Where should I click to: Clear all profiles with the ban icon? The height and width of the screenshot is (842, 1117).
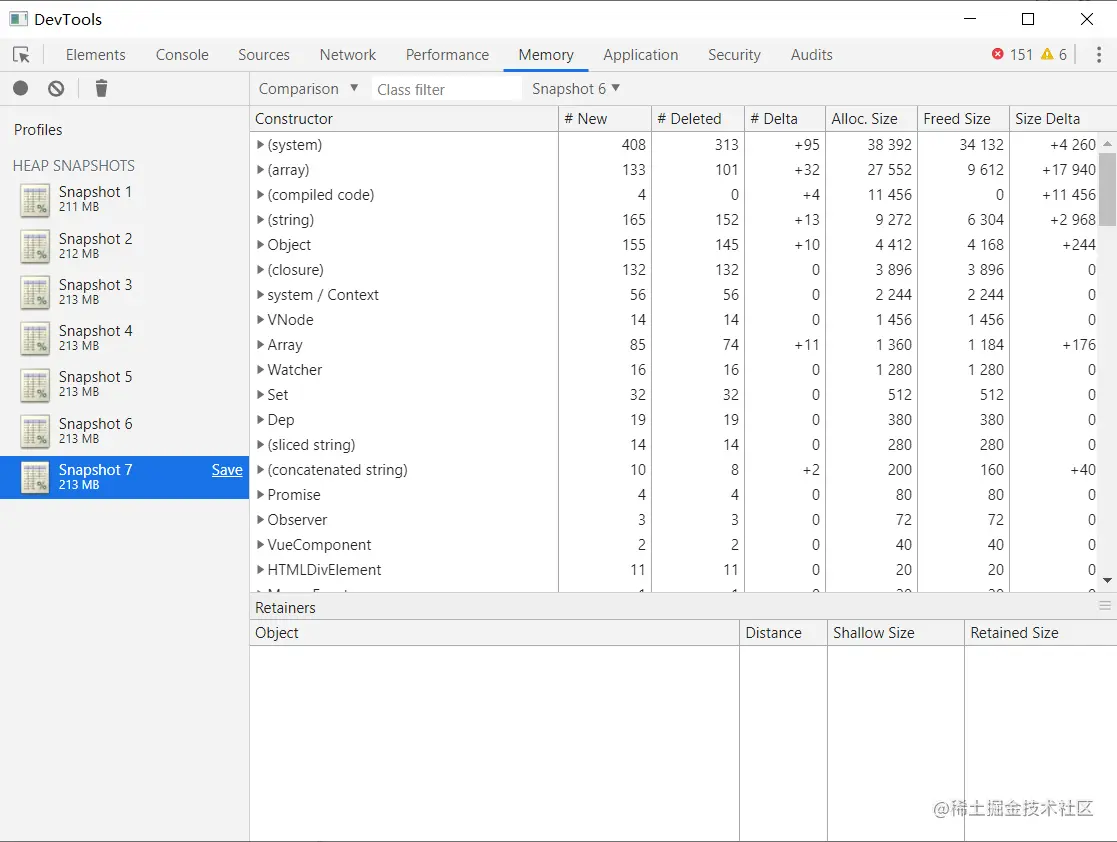click(56, 88)
